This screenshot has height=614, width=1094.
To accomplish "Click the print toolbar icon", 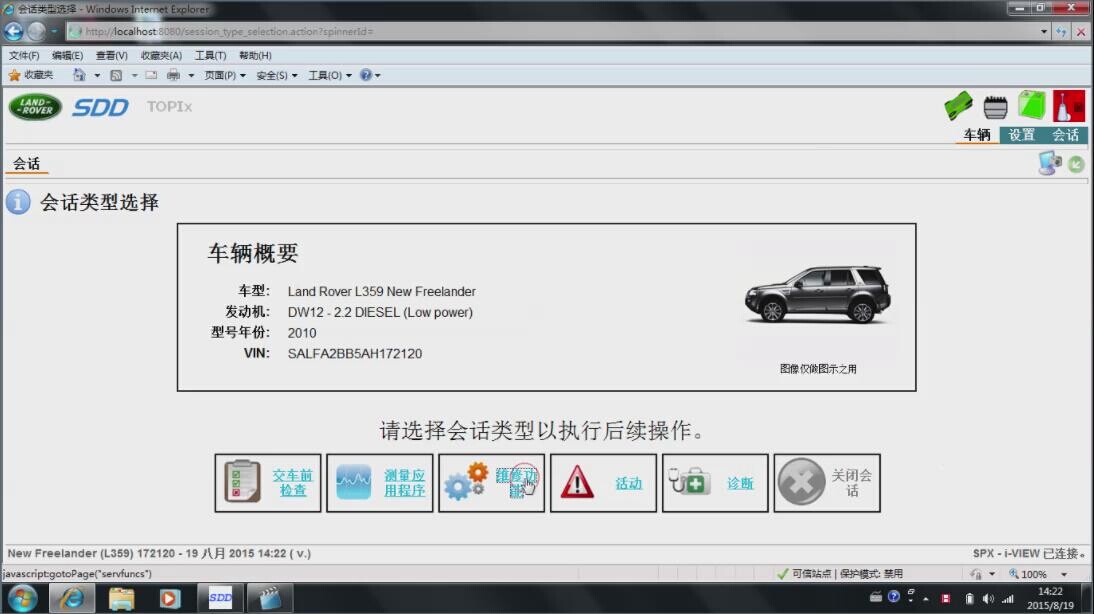I will click(x=173, y=75).
